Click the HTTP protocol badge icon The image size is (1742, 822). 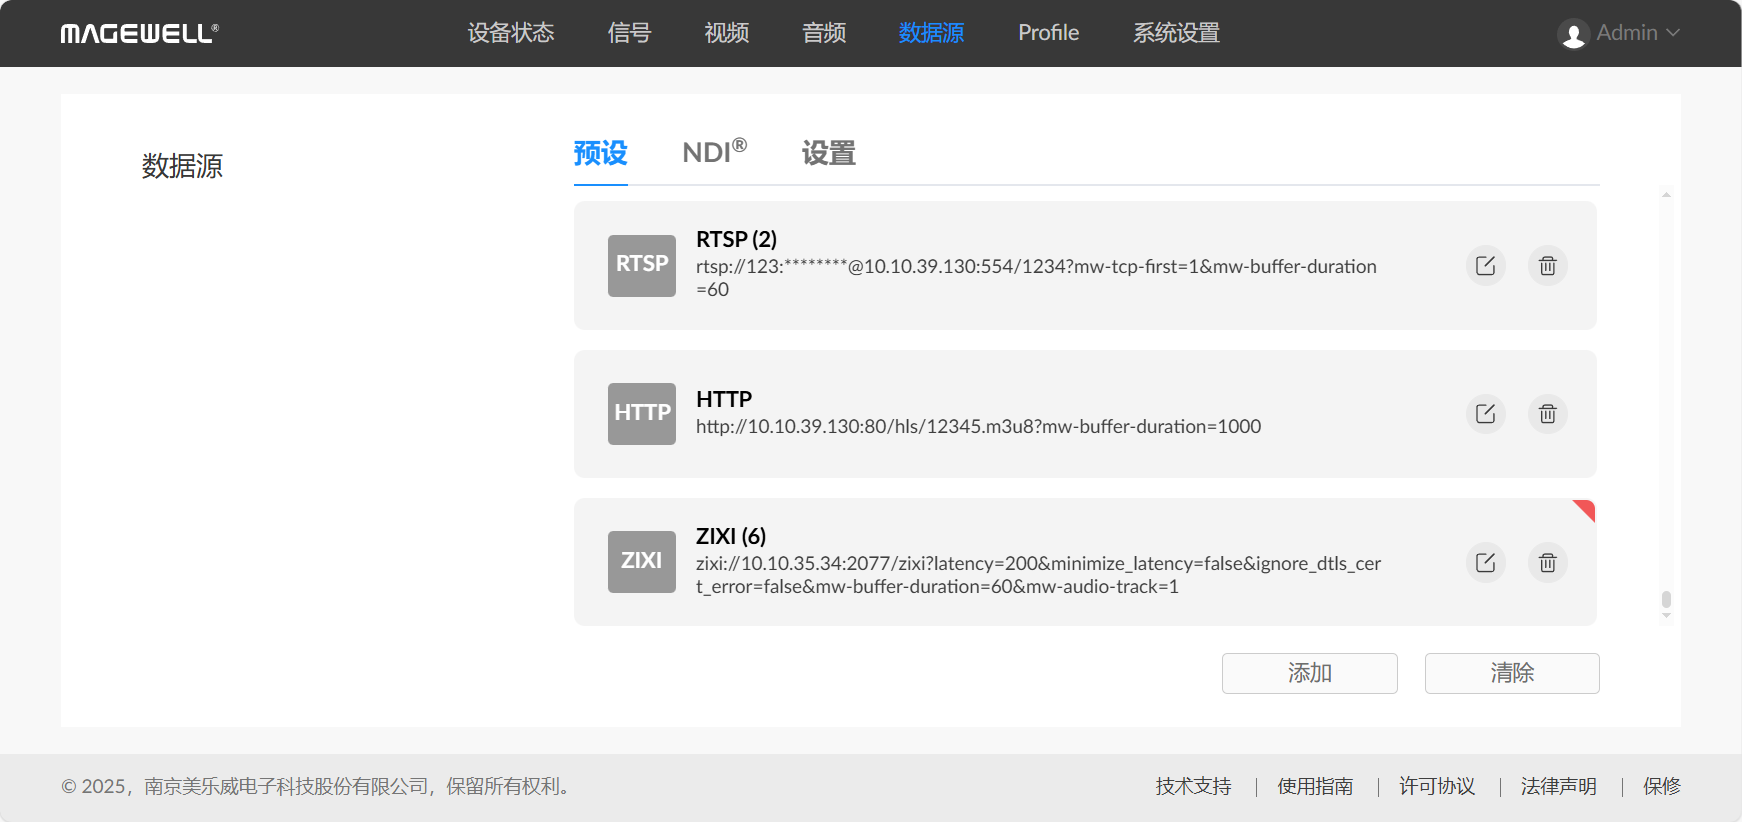point(641,413)
